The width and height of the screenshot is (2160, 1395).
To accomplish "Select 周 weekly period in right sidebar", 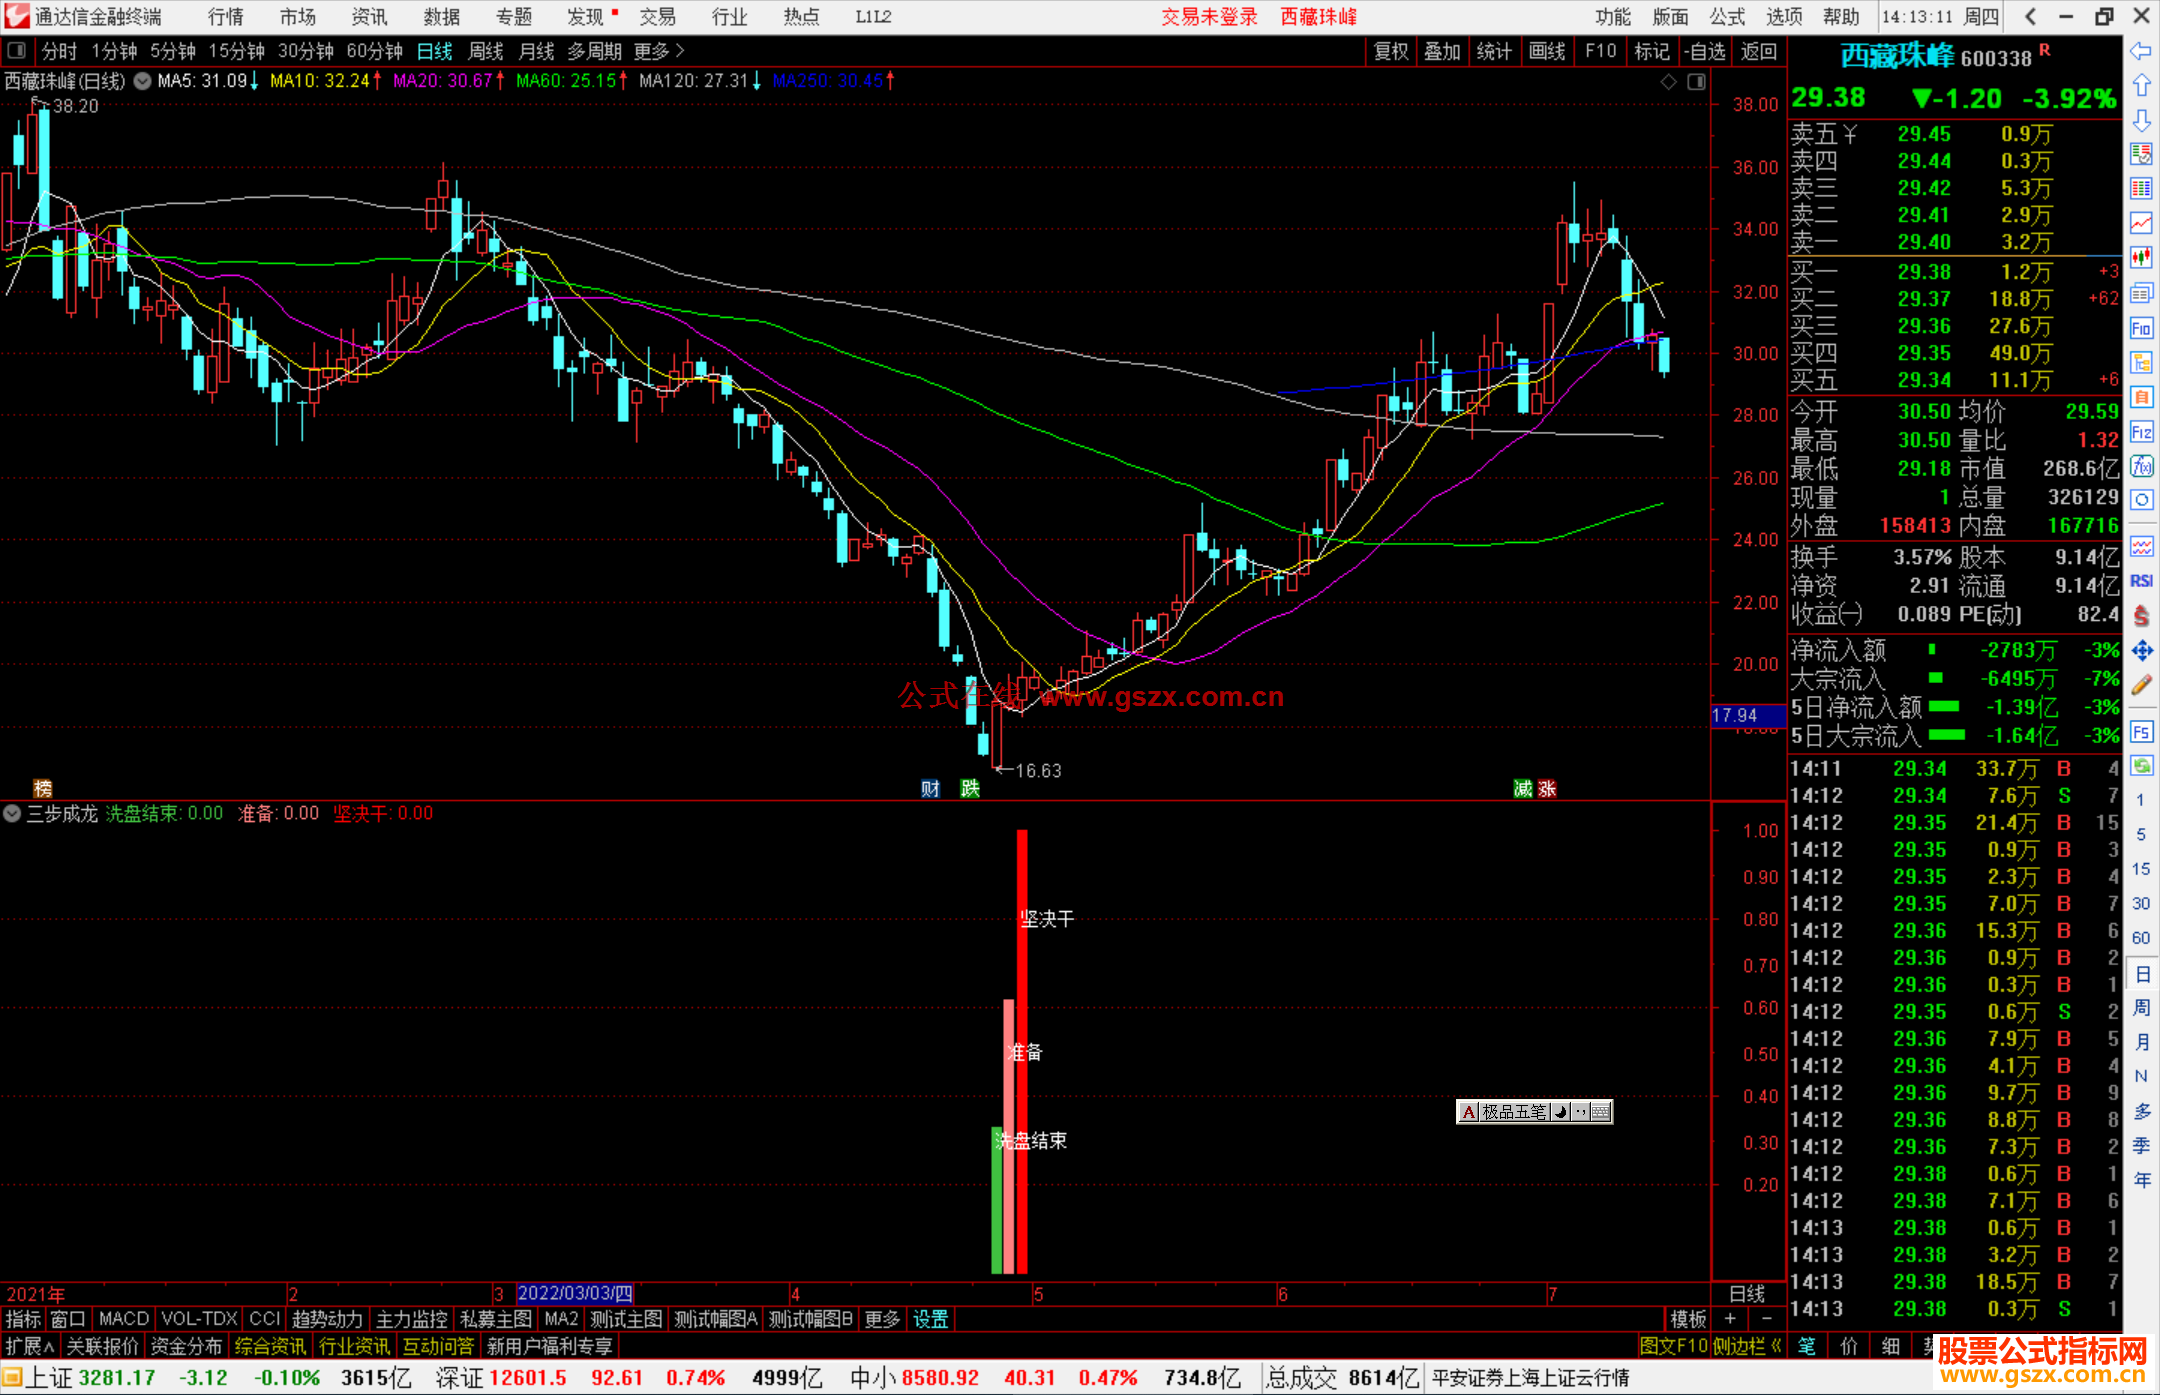I will pos(2141,1007).
